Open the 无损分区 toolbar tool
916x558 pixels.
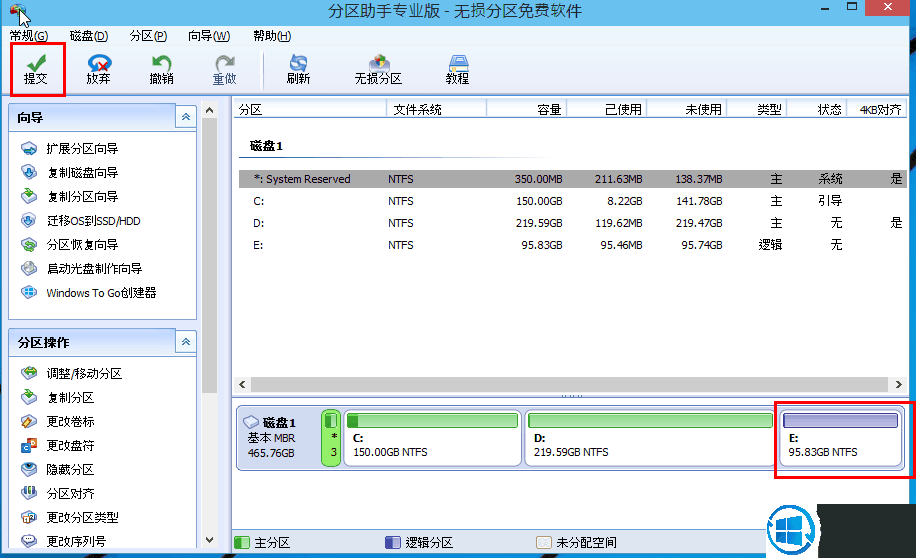pyautogui.click(x=378, y=70)
